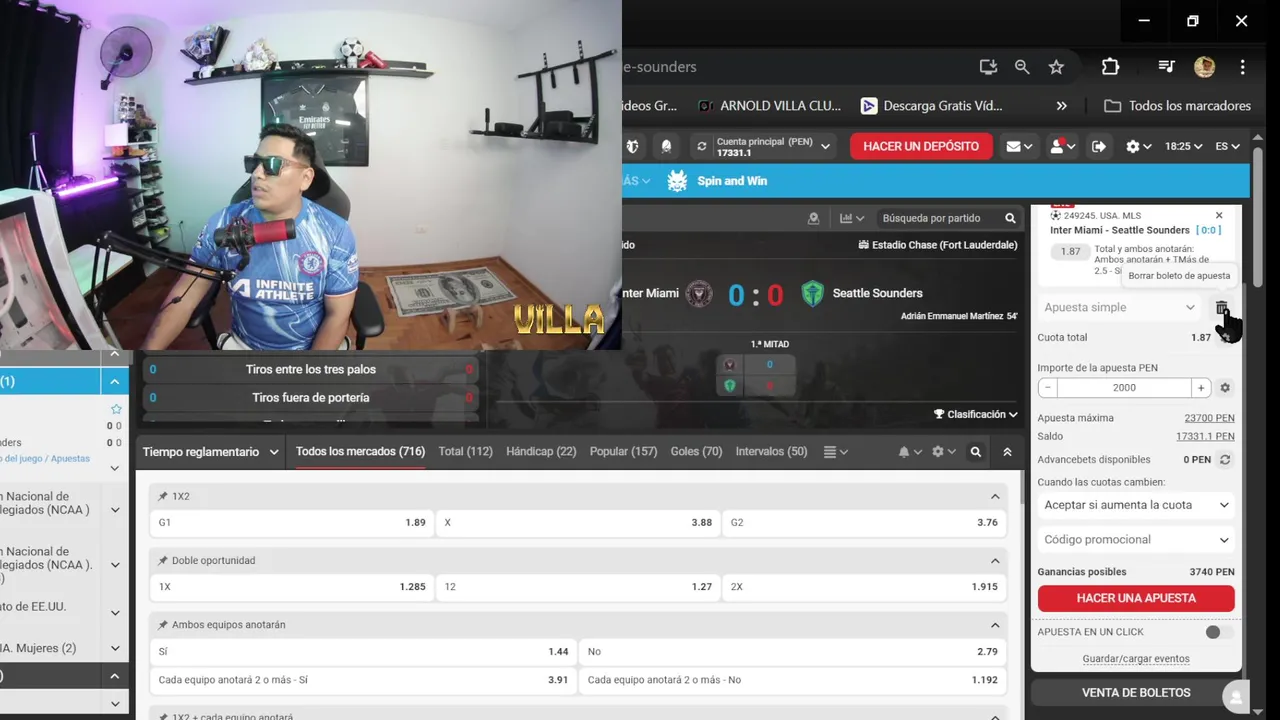
Task: Click Guardar/cargar eventos link
Action: click(1136, 659)
